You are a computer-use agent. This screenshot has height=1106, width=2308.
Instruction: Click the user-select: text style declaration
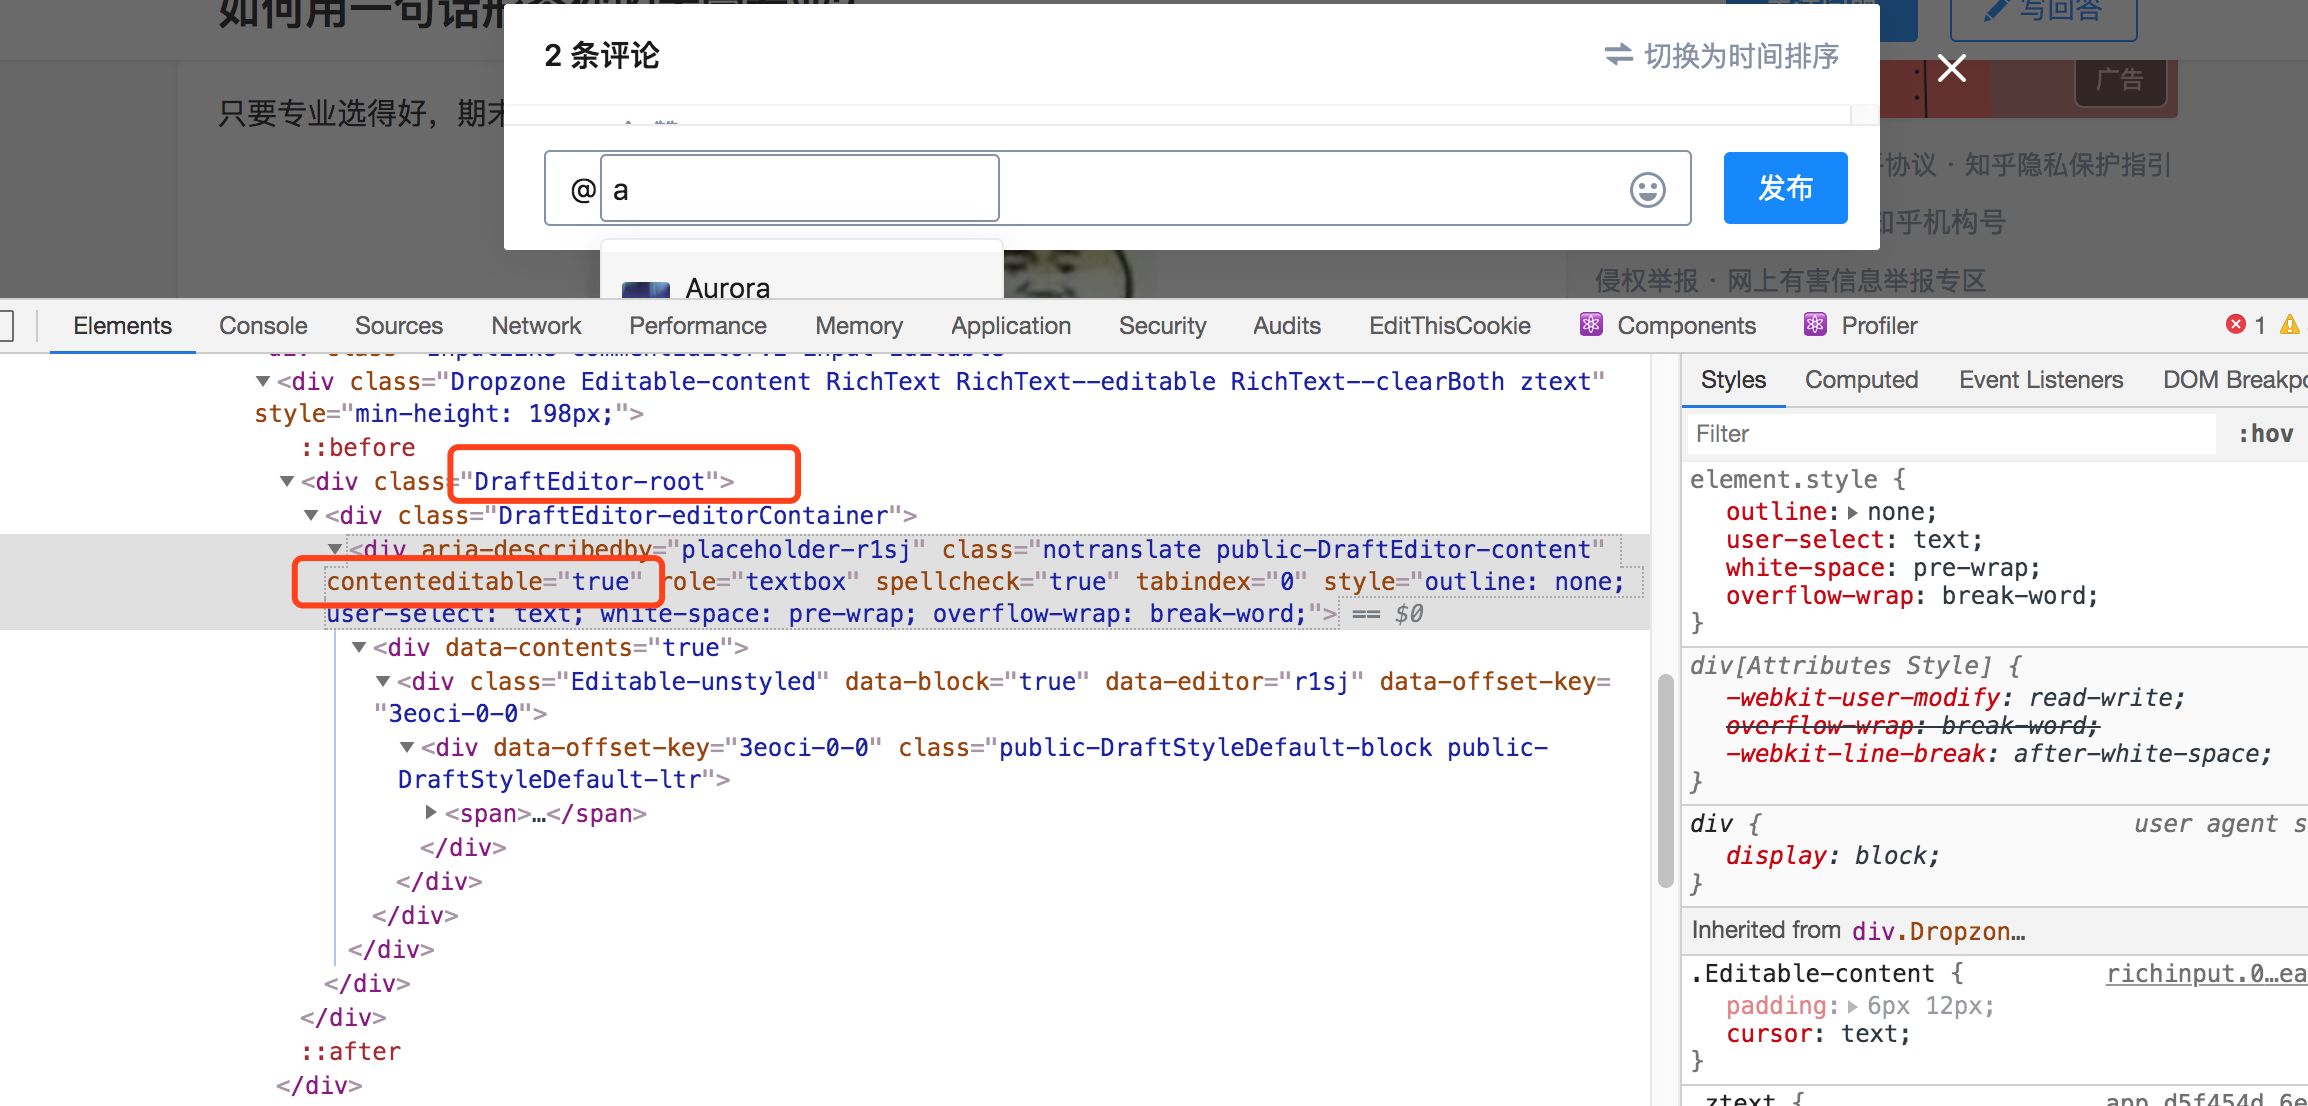tap(1854, 540)
